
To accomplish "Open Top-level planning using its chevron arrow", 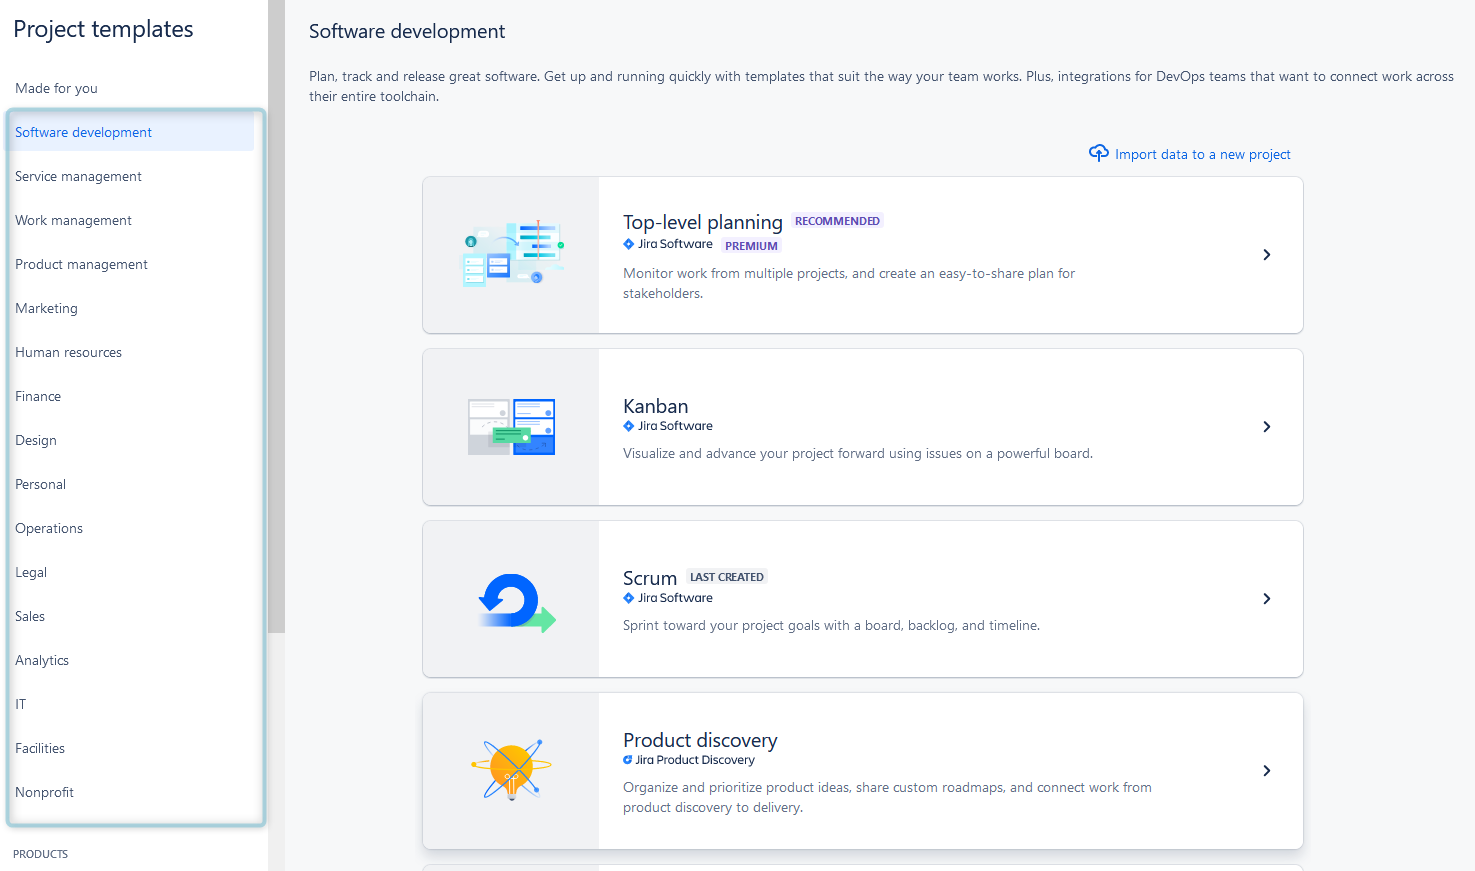I will 1267,255.
